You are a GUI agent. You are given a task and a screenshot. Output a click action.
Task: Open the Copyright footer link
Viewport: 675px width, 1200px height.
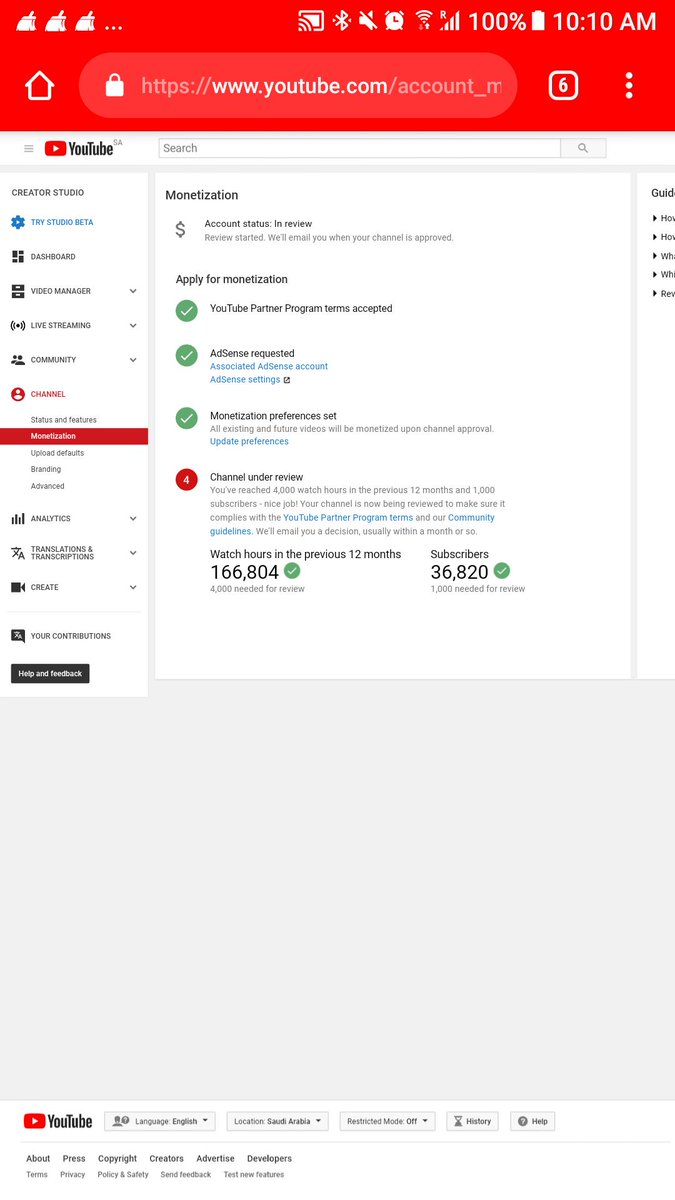click(x=117, y=1159)
